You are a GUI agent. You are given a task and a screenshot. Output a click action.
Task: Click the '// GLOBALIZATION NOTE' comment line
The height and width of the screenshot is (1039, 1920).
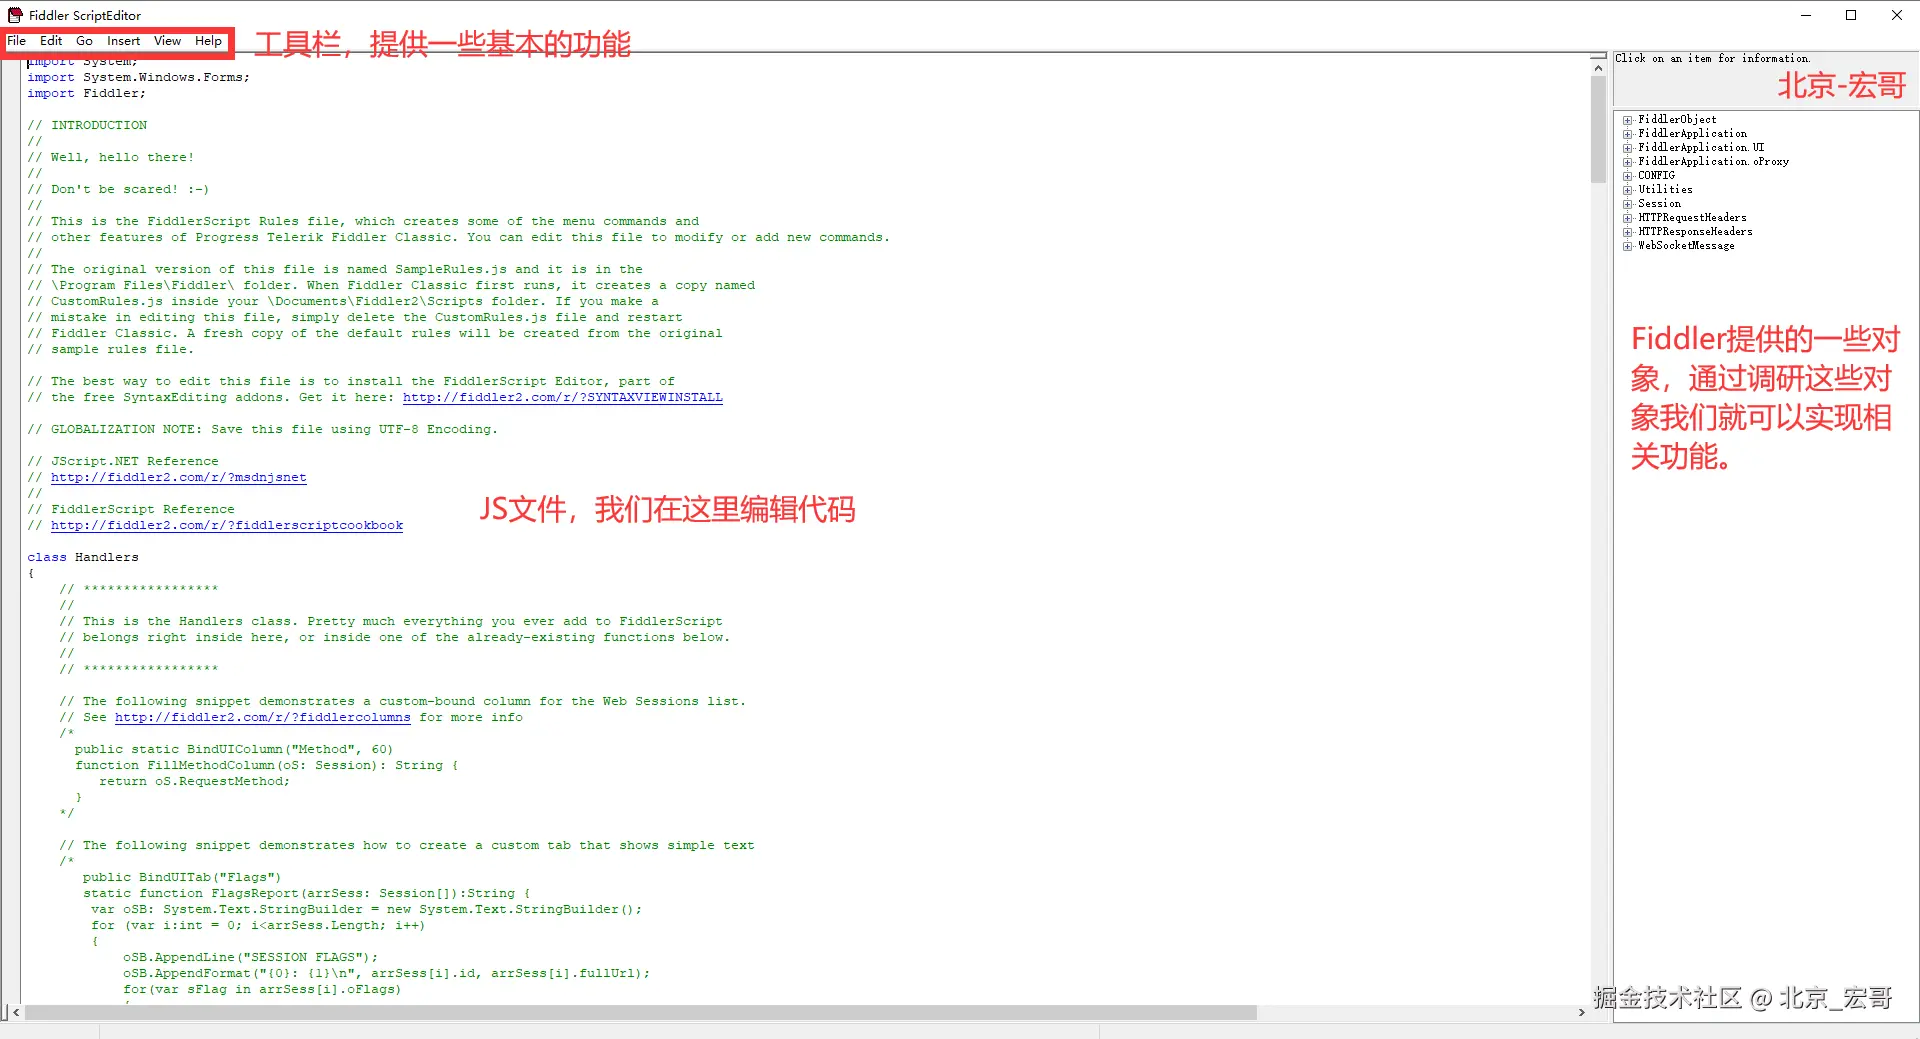(x=262, y=429)
